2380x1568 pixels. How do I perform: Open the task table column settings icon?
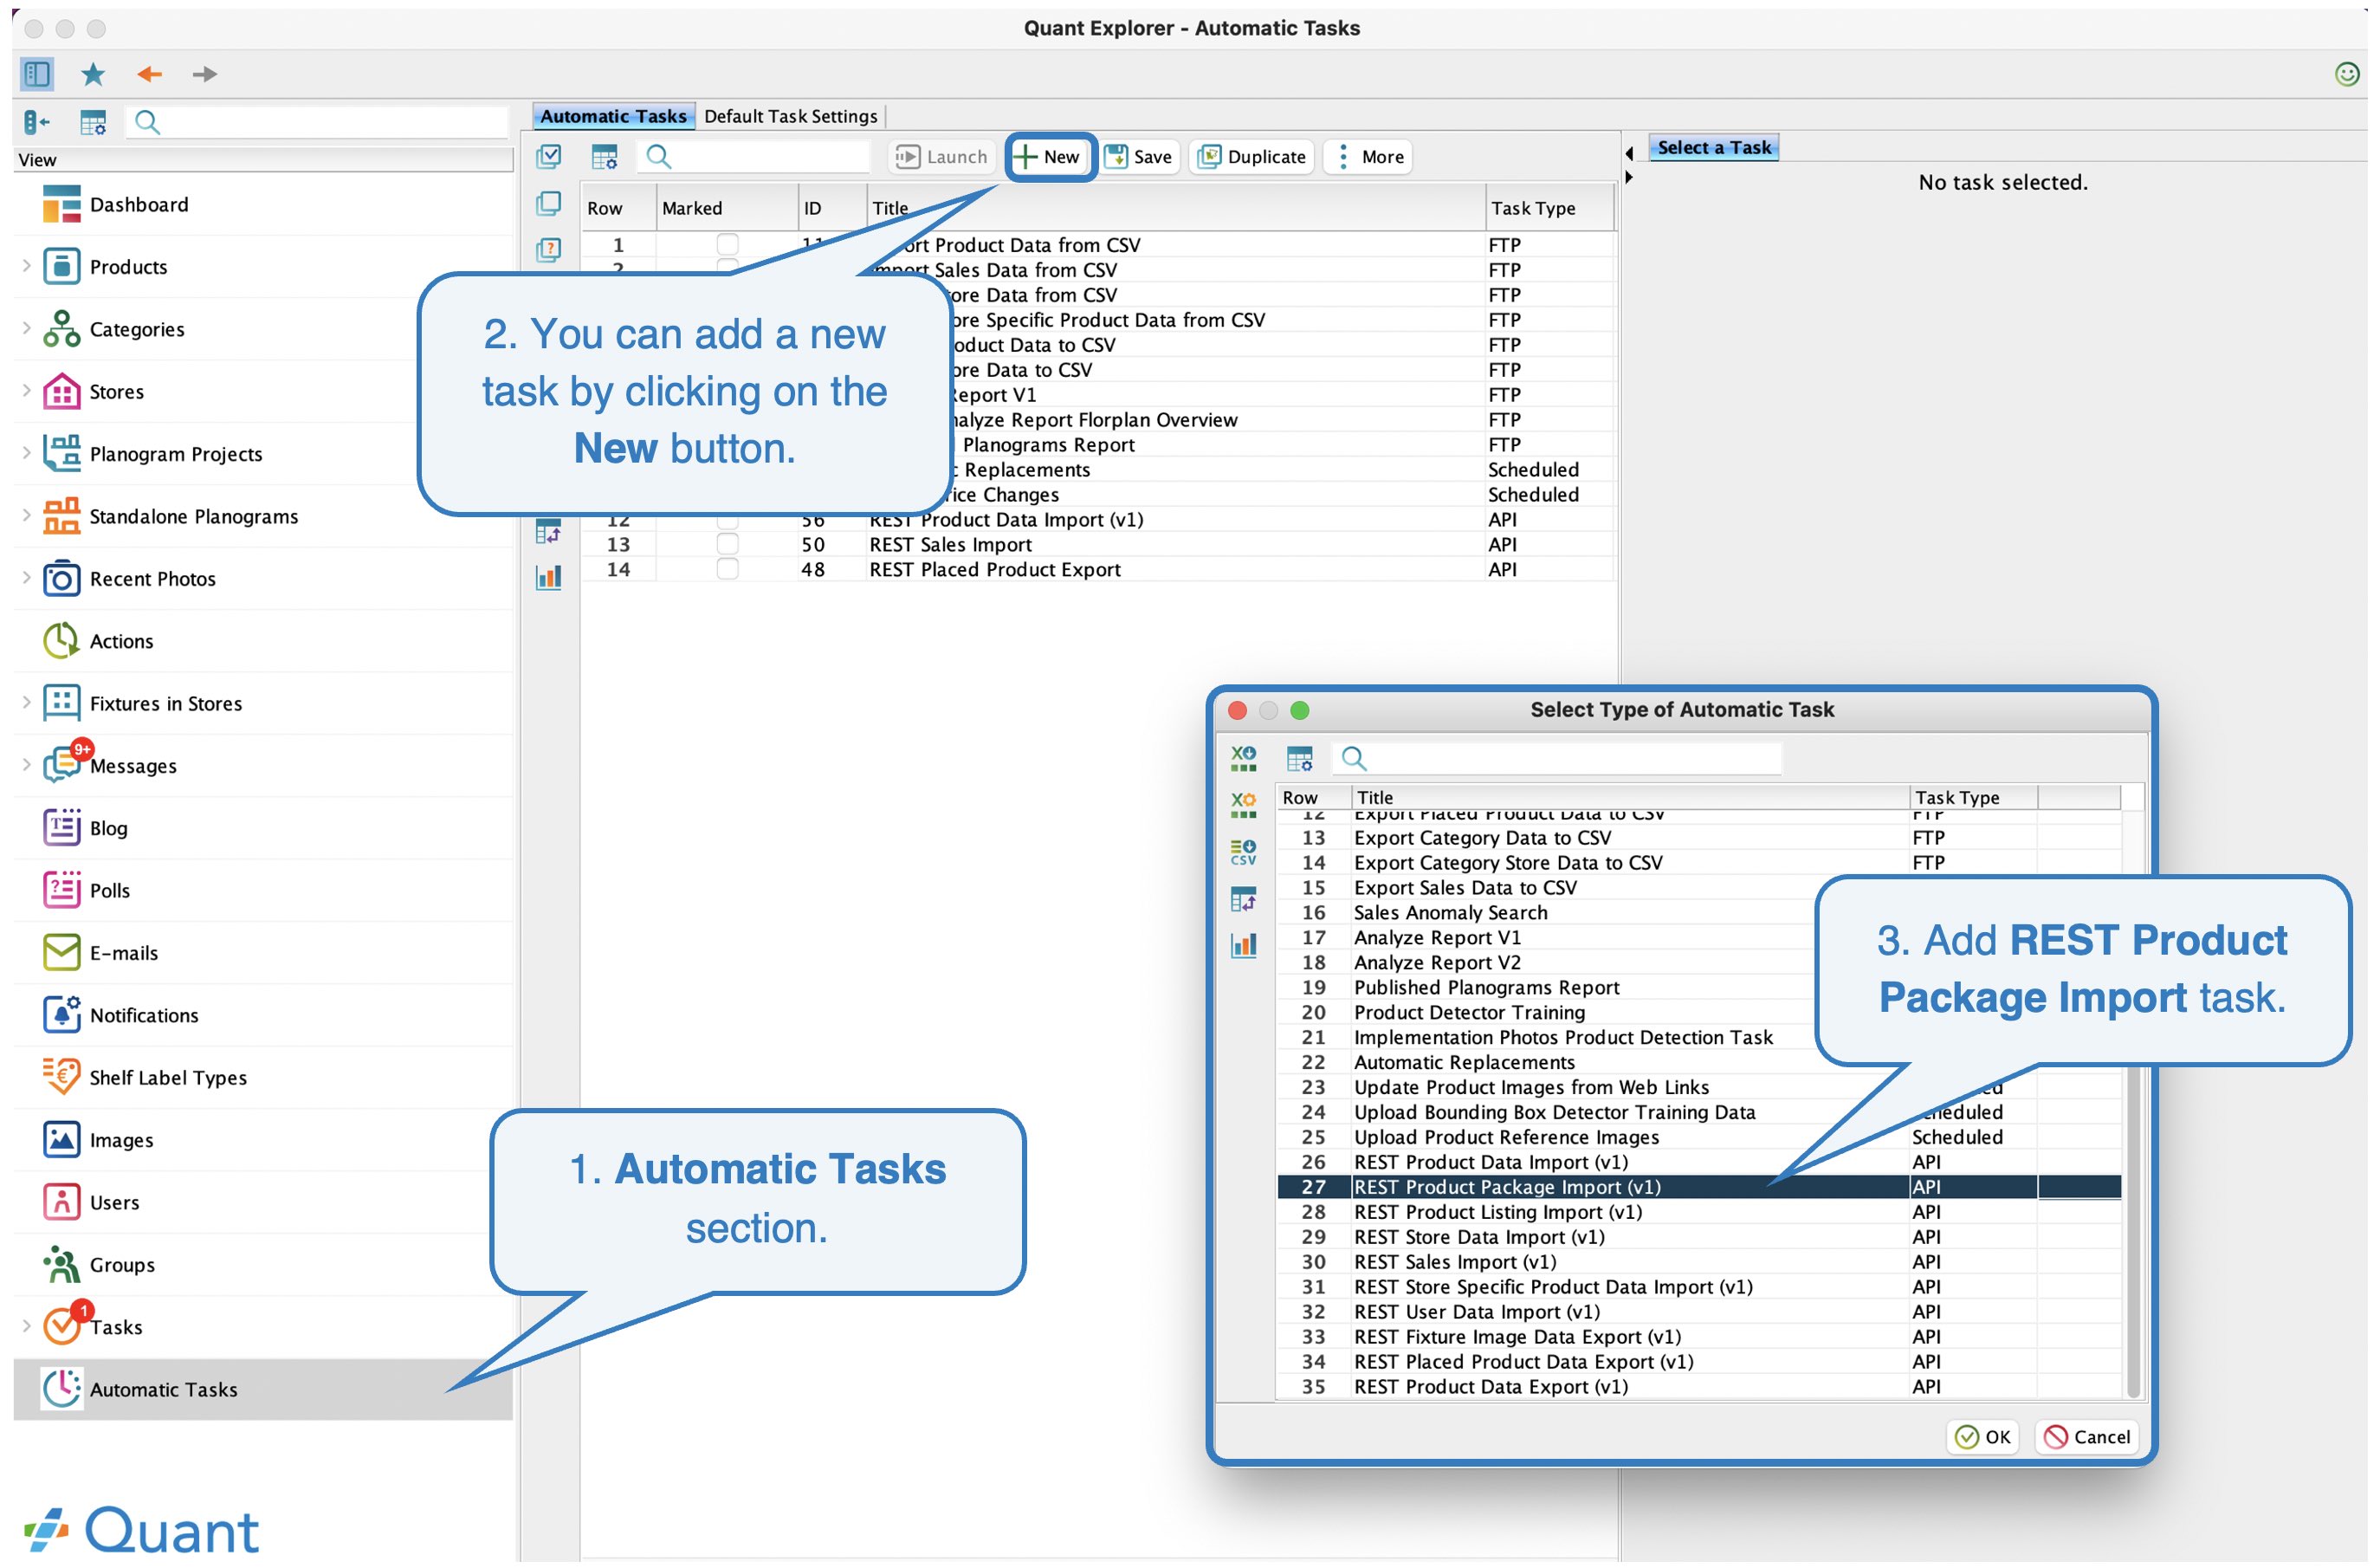[605, 156]
